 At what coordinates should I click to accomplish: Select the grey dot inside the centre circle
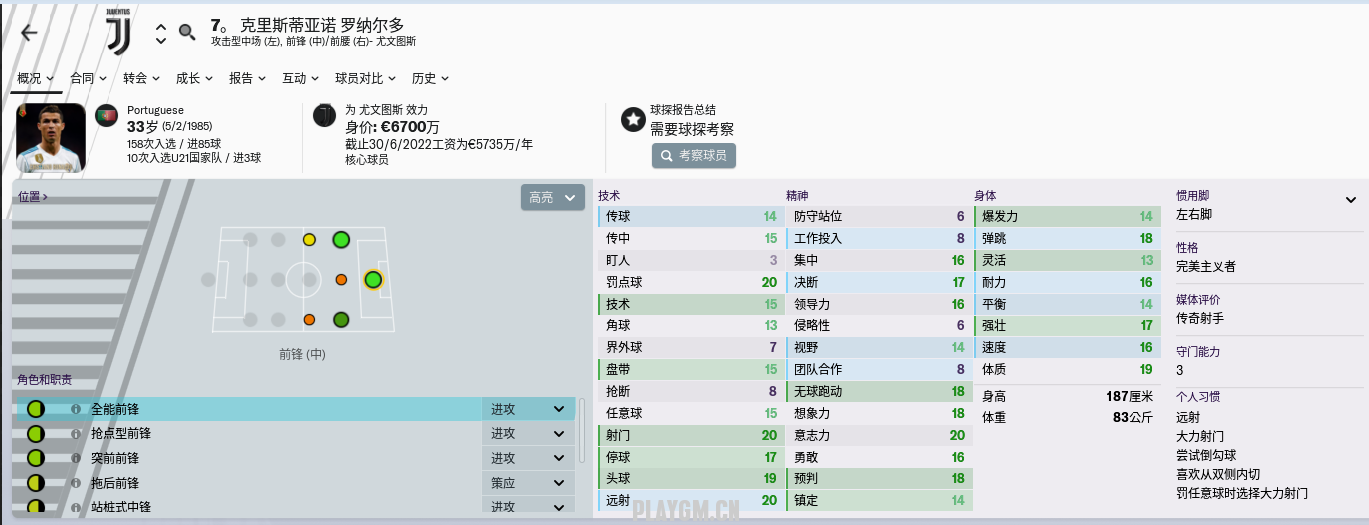click(309, 280)
